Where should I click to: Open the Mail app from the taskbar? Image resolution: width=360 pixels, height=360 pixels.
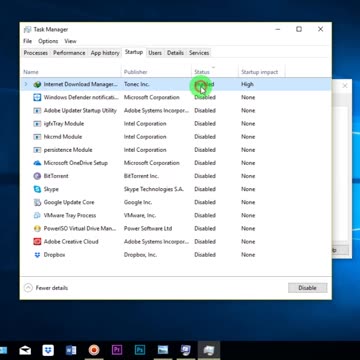pyautogui.click(x=25, y=350)
